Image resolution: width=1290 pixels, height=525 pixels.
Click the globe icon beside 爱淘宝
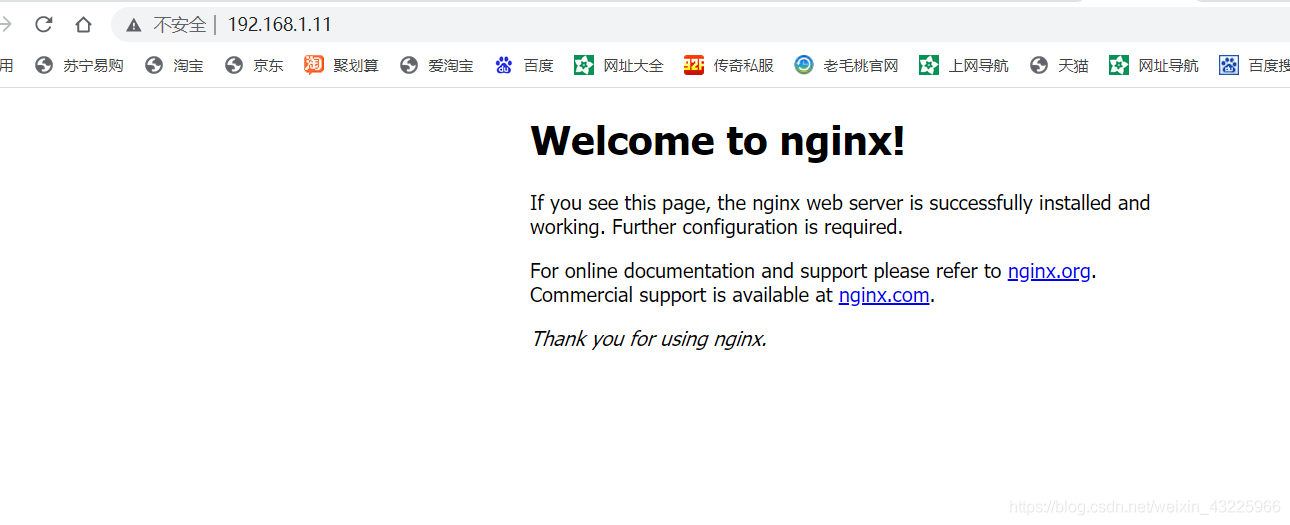408,65
